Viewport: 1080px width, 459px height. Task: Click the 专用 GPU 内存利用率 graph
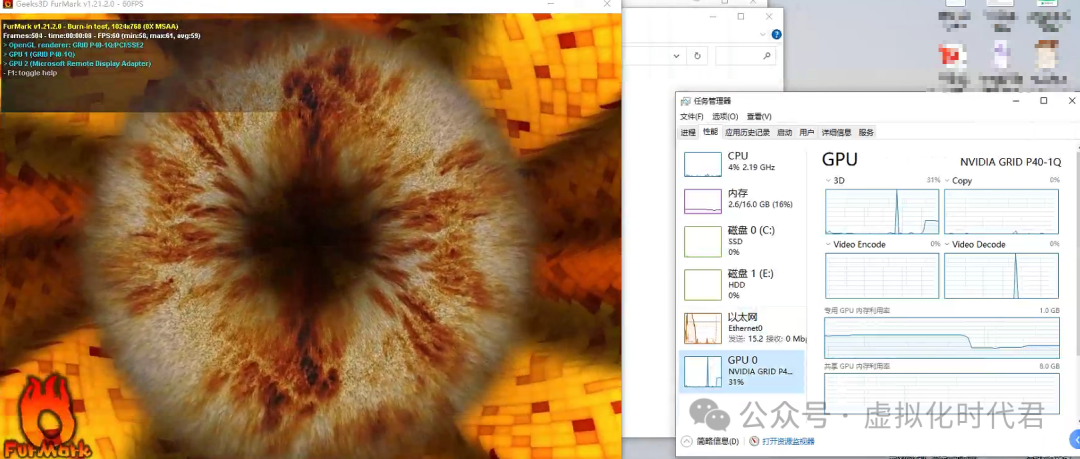(x=942, y=338)
